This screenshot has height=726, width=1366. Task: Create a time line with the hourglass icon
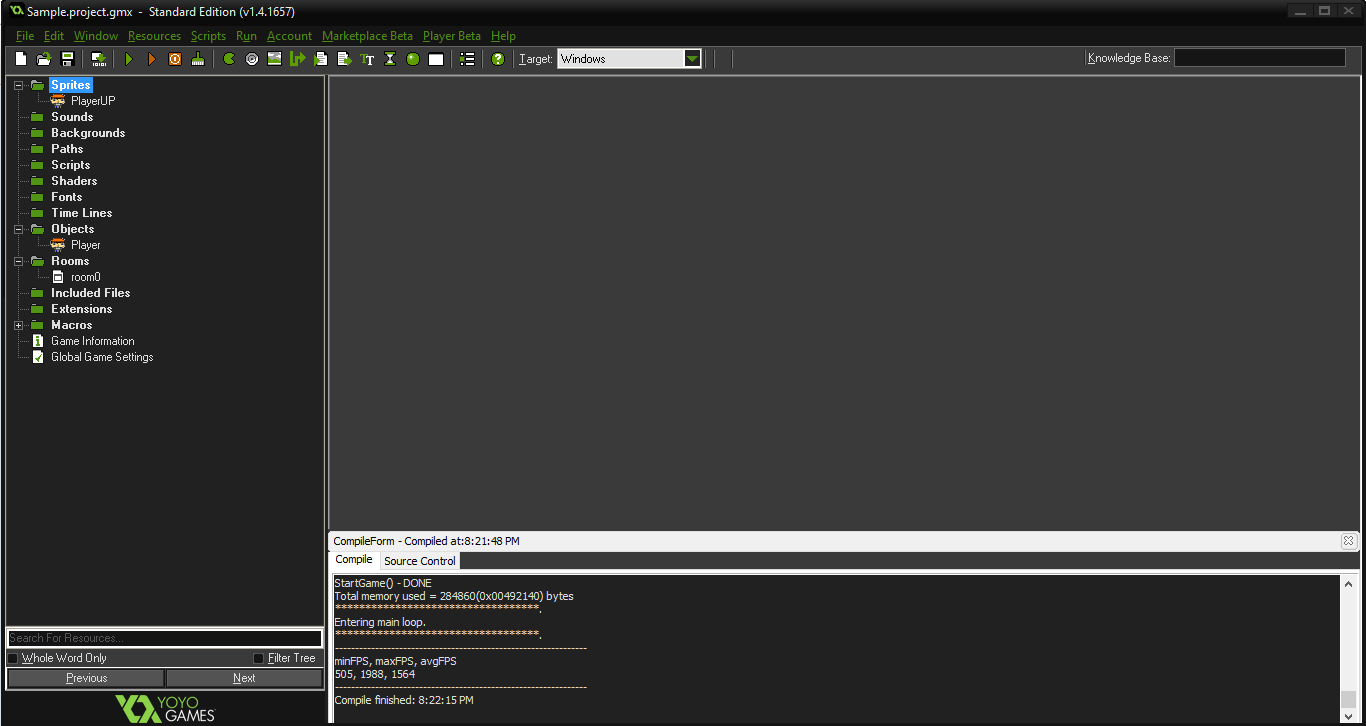click(390, 59)
